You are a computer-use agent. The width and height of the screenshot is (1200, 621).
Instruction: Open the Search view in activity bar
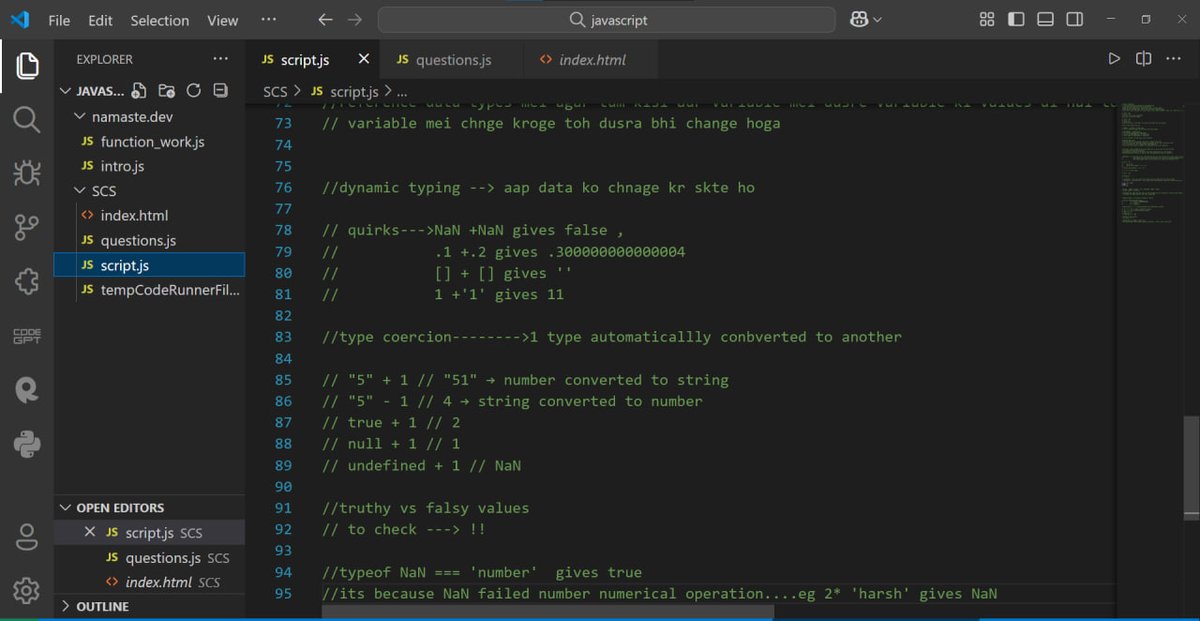click(27, 120)
